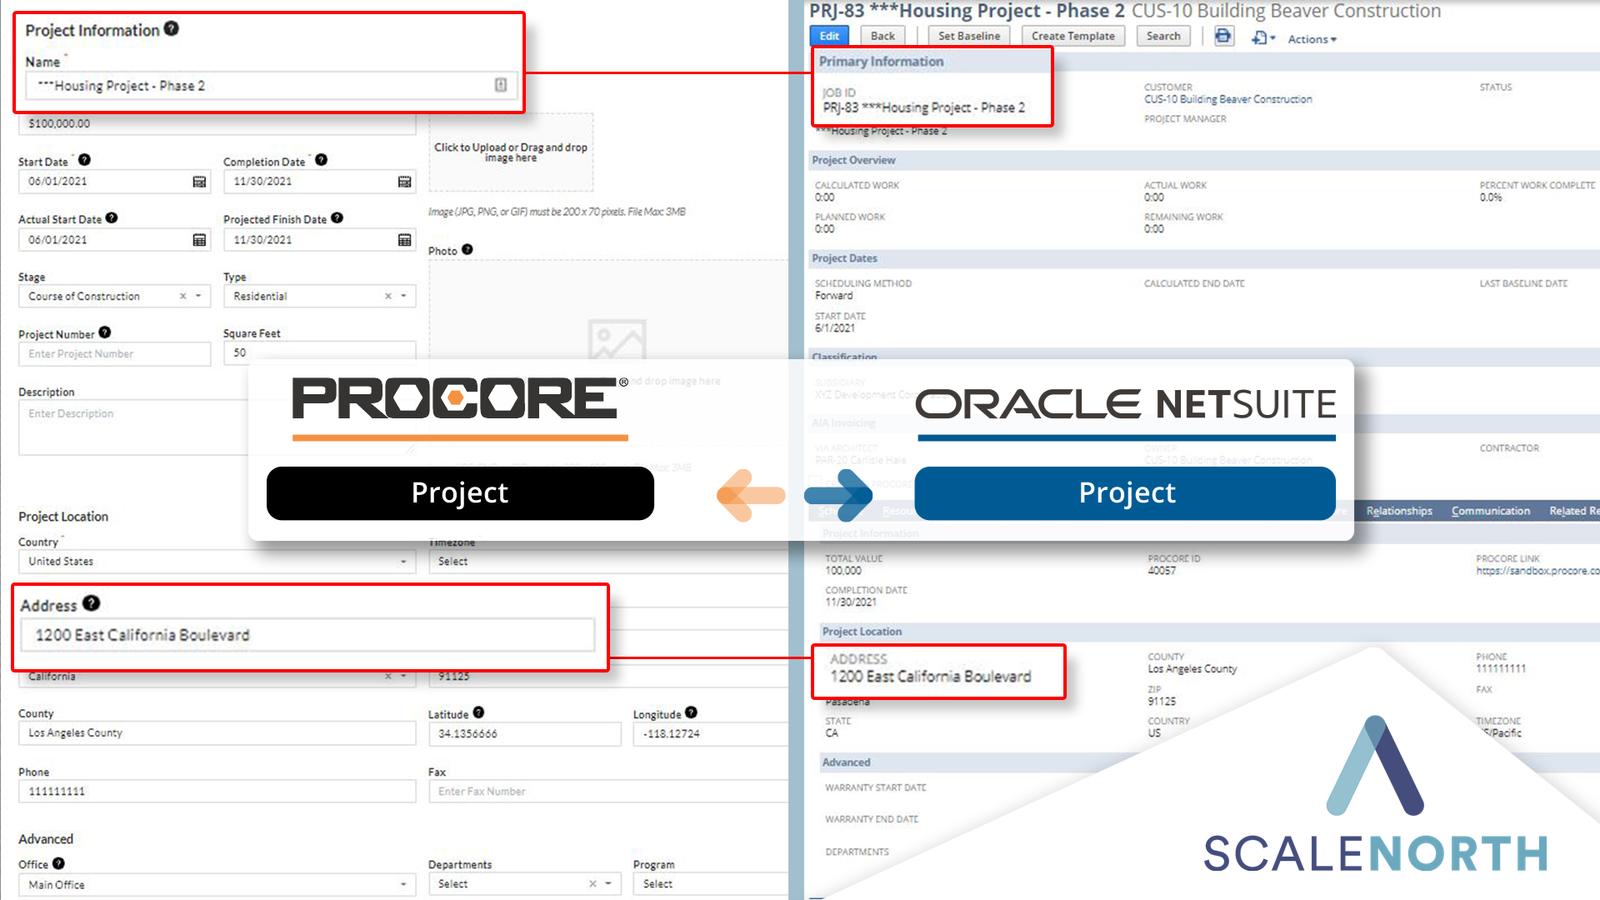Image resolution: width=1600 pixels, height=900 pixels.
Task: Click the Completion Date help icon
Action: [321, 160]
